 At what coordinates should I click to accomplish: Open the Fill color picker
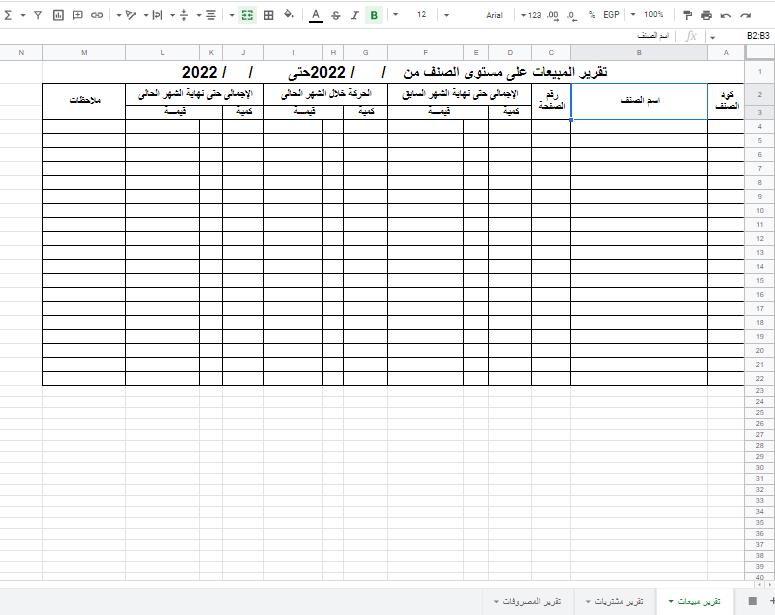[x=289, y=15]
